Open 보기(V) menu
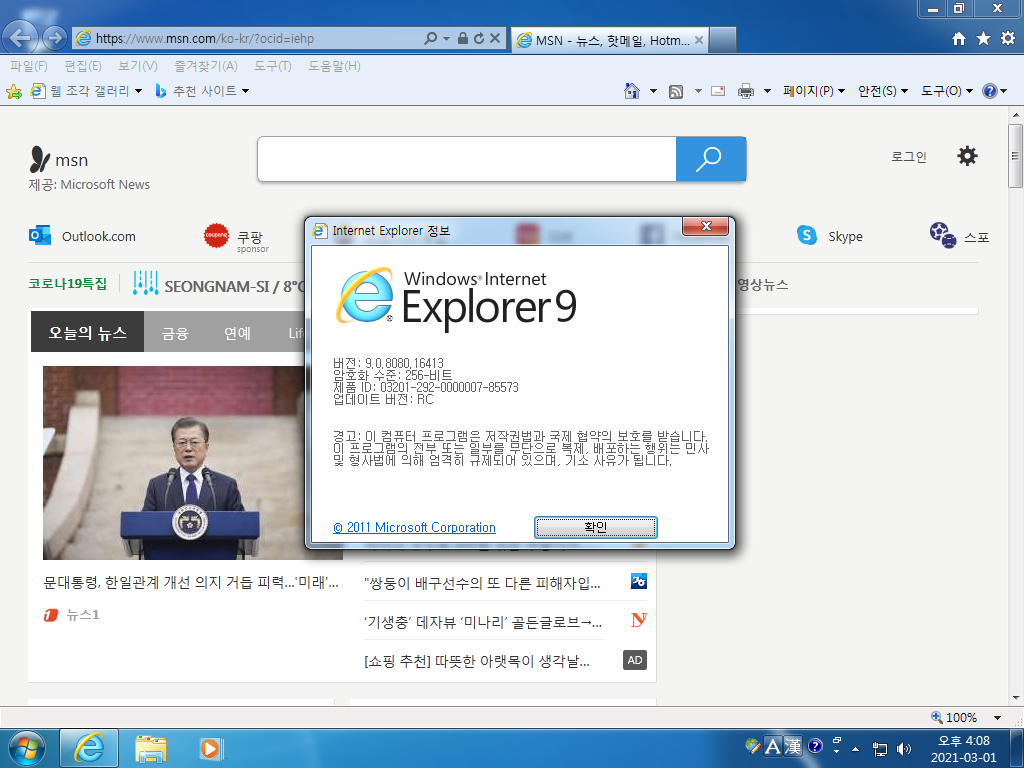1024x768 pixels. 138,66
